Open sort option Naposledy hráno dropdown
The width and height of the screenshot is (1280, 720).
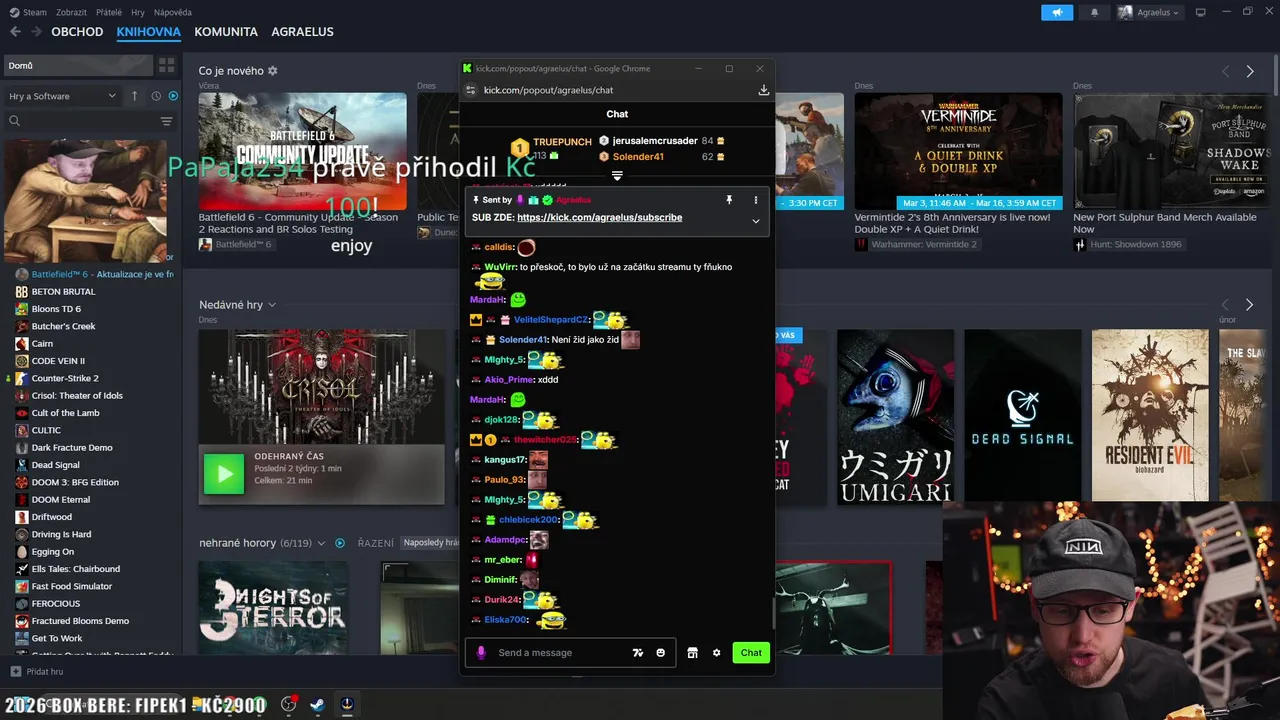pos(429,543)
